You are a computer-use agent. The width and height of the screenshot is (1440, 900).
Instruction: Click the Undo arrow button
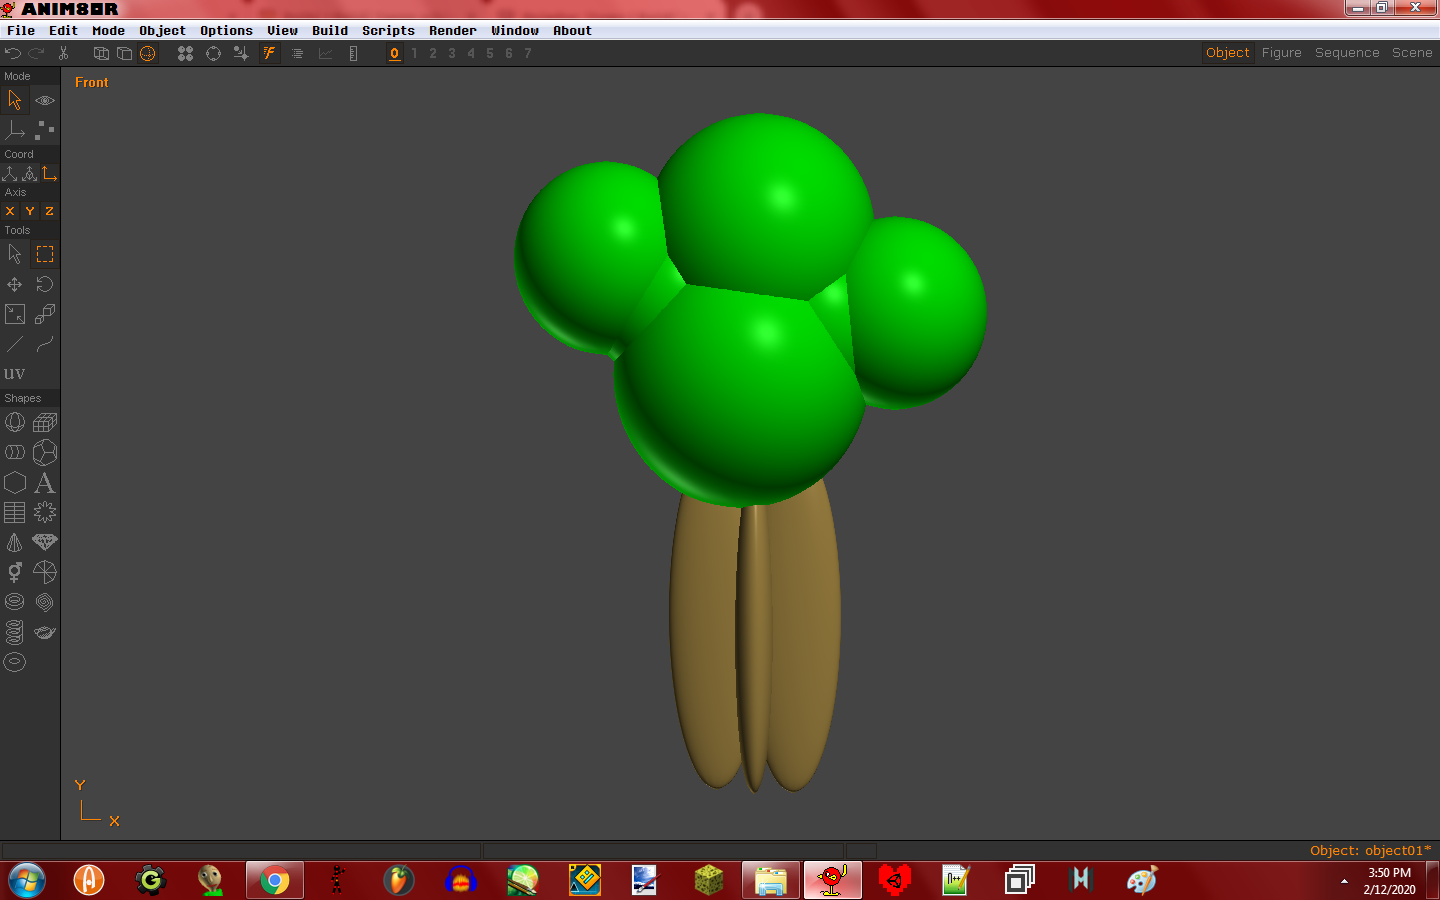click(x=13, y=53)
